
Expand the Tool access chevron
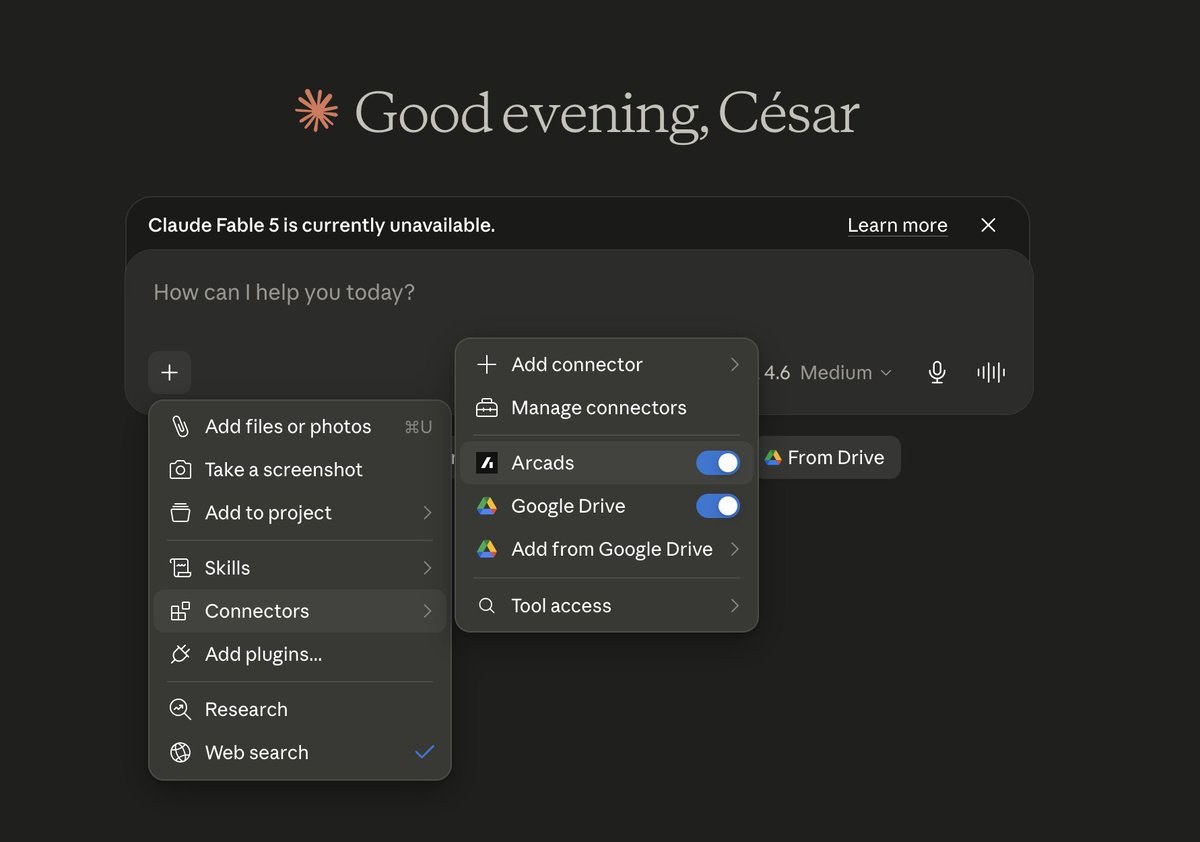point(734,606)
